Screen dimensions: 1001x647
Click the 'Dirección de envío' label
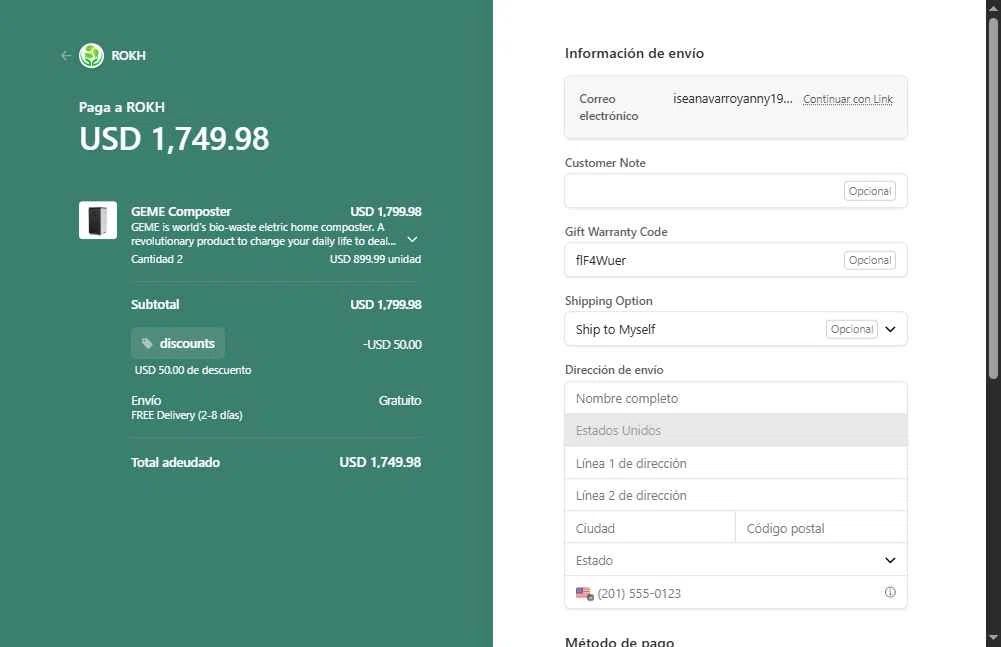[x=614, y=370]
